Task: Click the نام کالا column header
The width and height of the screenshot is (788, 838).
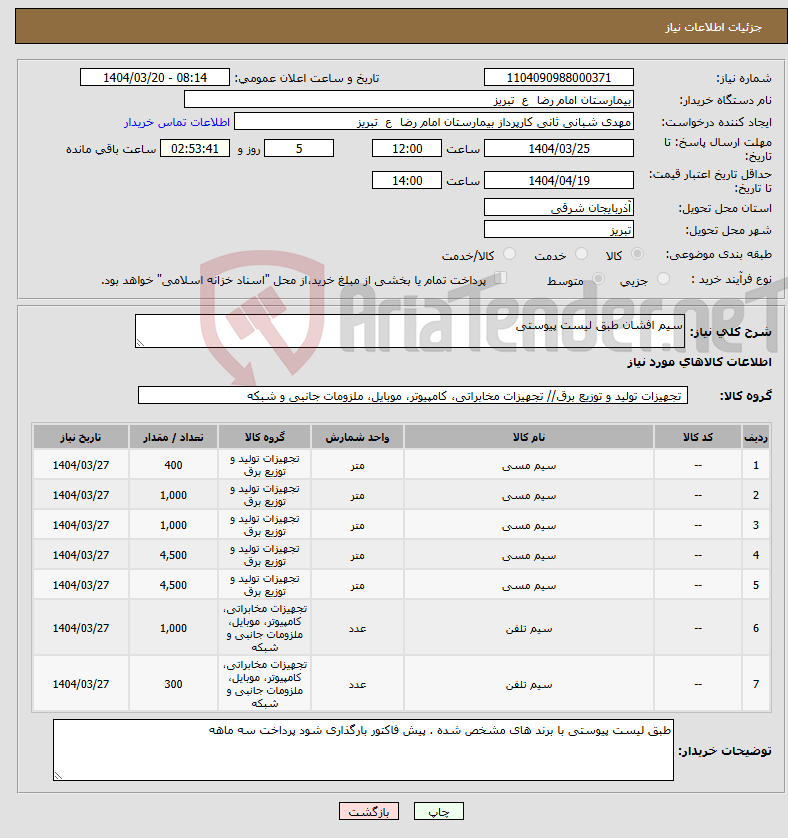Action: tap(529, 437)
